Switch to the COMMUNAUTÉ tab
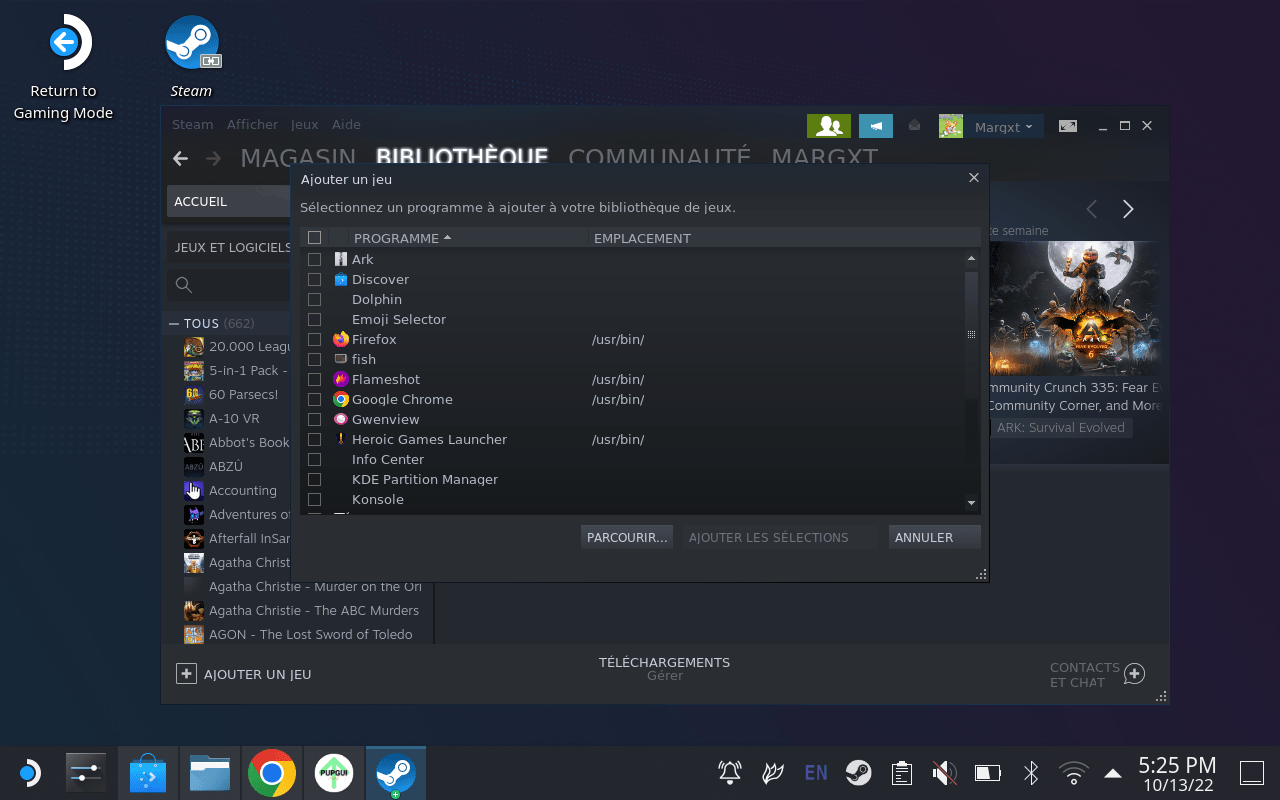The height and width of the screenshot is (800, 1280). [659, 156]
